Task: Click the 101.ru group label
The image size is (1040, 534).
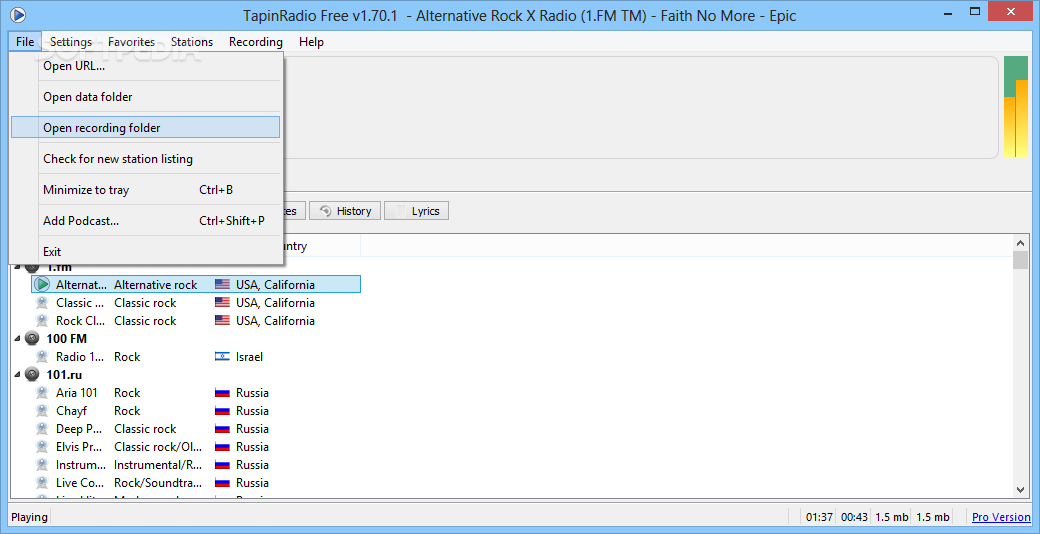Action: click(64, 374)
